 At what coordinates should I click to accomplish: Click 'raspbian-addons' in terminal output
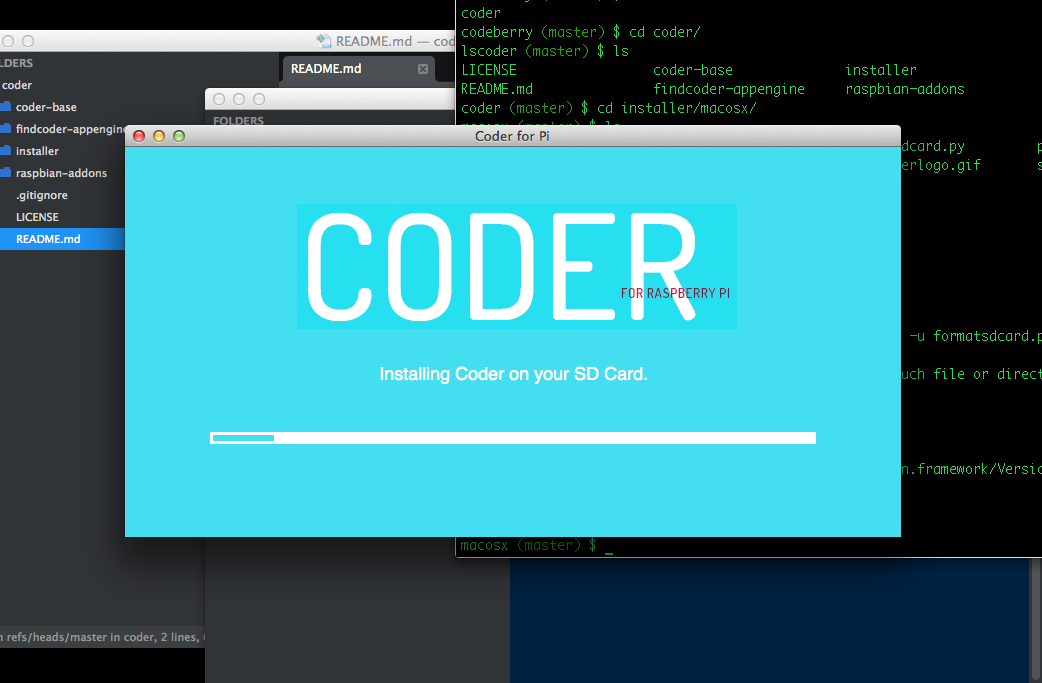click(904, 89)
